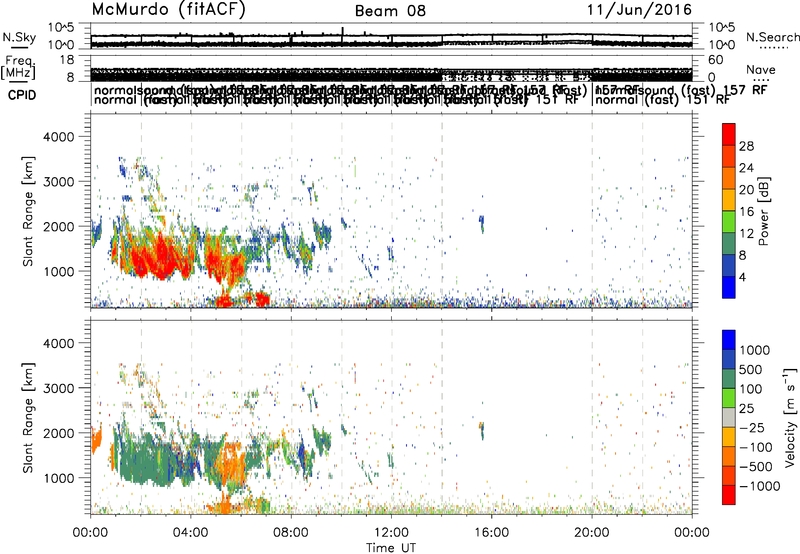800x554 pixels.
Task: Click the "20:00" time axis label
Action: (x=592, y=533)
